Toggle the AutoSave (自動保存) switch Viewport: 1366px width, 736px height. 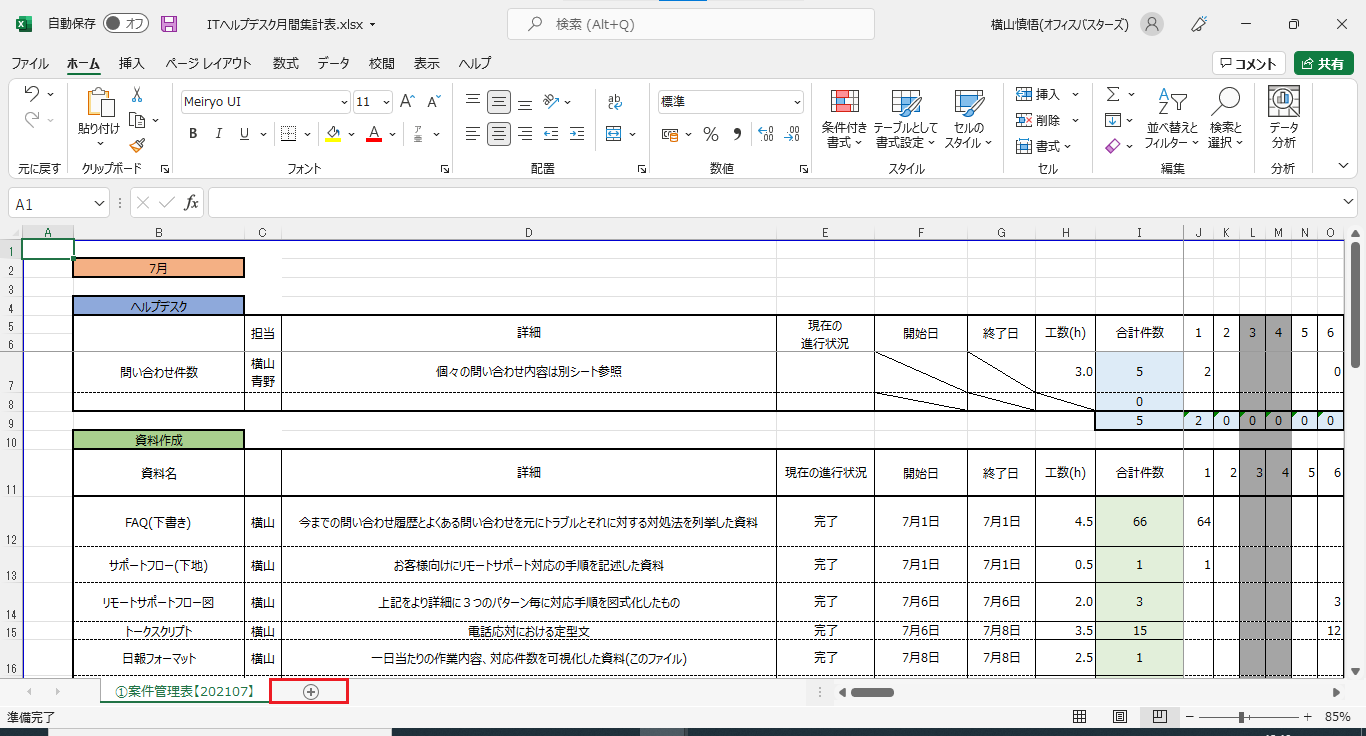(x=125, y=23)
